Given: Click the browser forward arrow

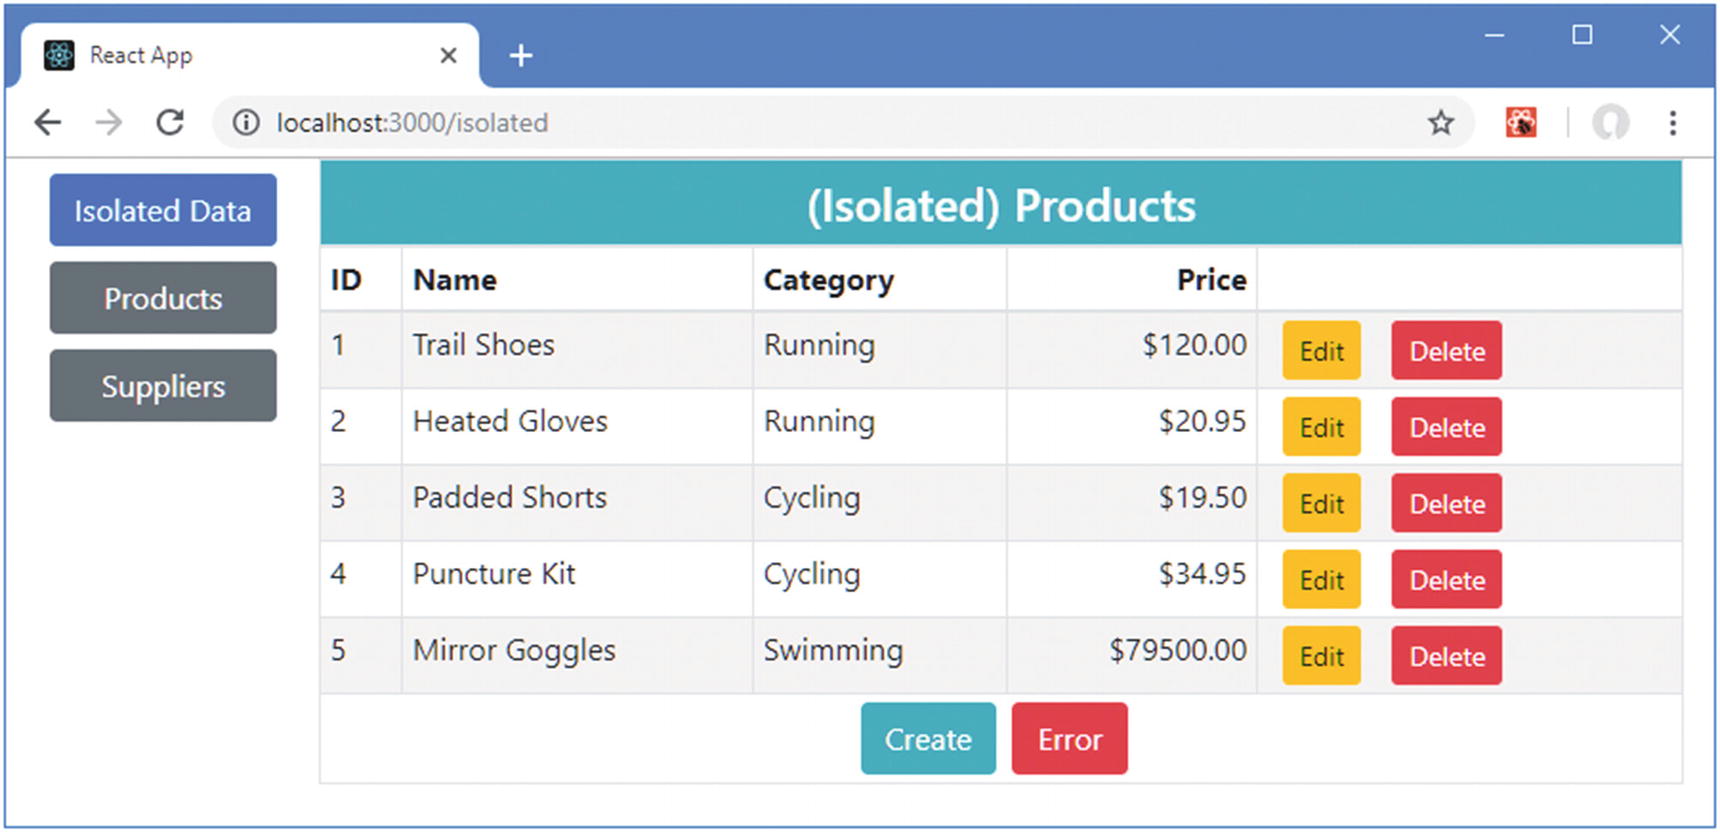Looking at the screenshot, I should 109,123.
